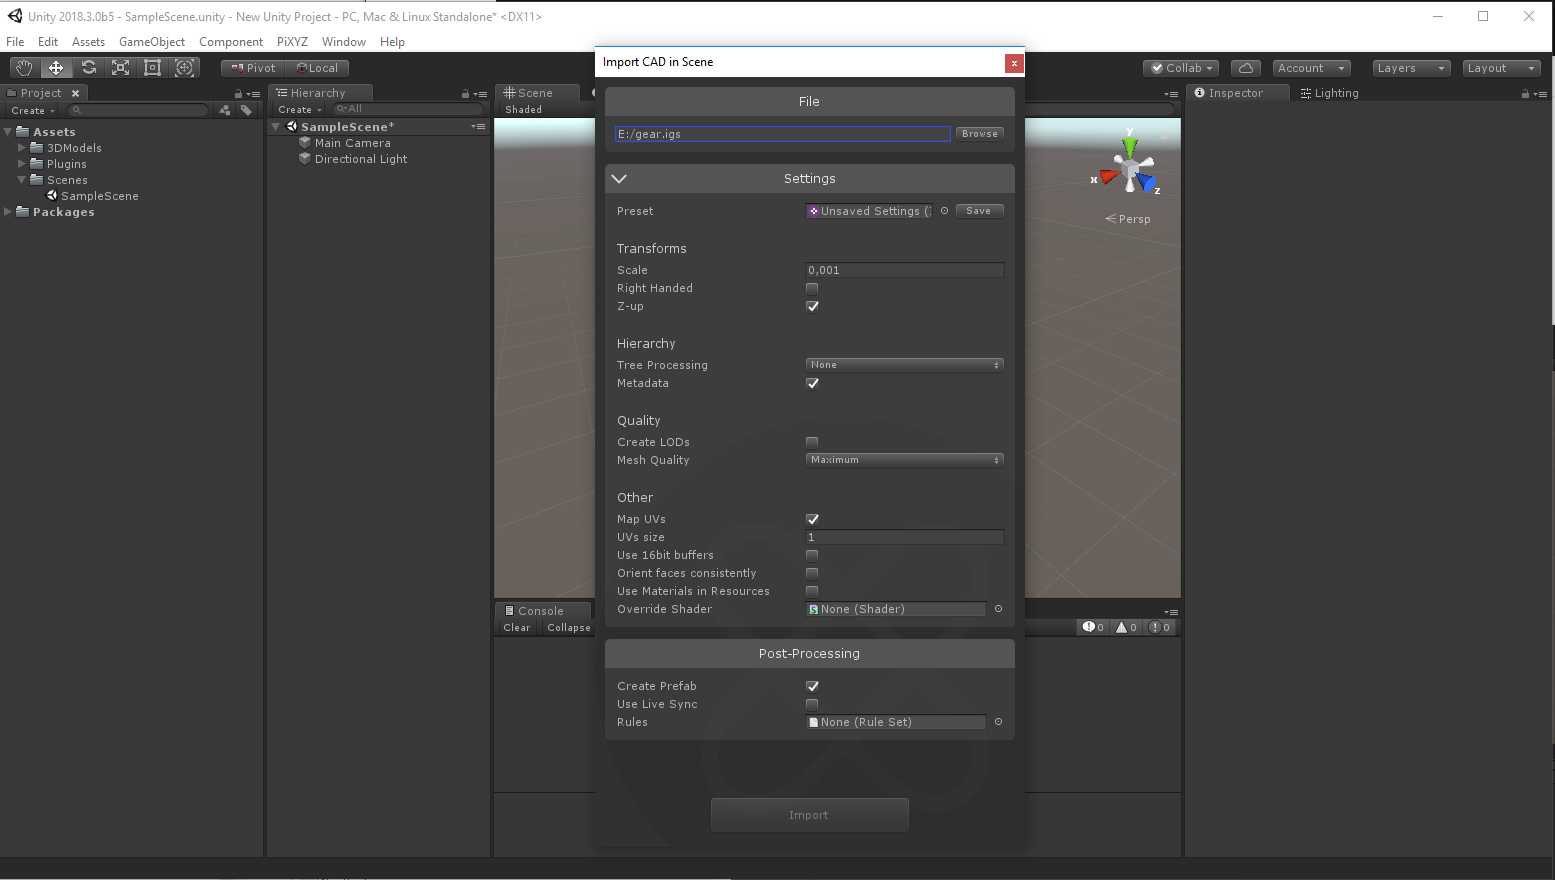Click the UVs size value field
The image size is (1555, 880).
pos(905,537)
